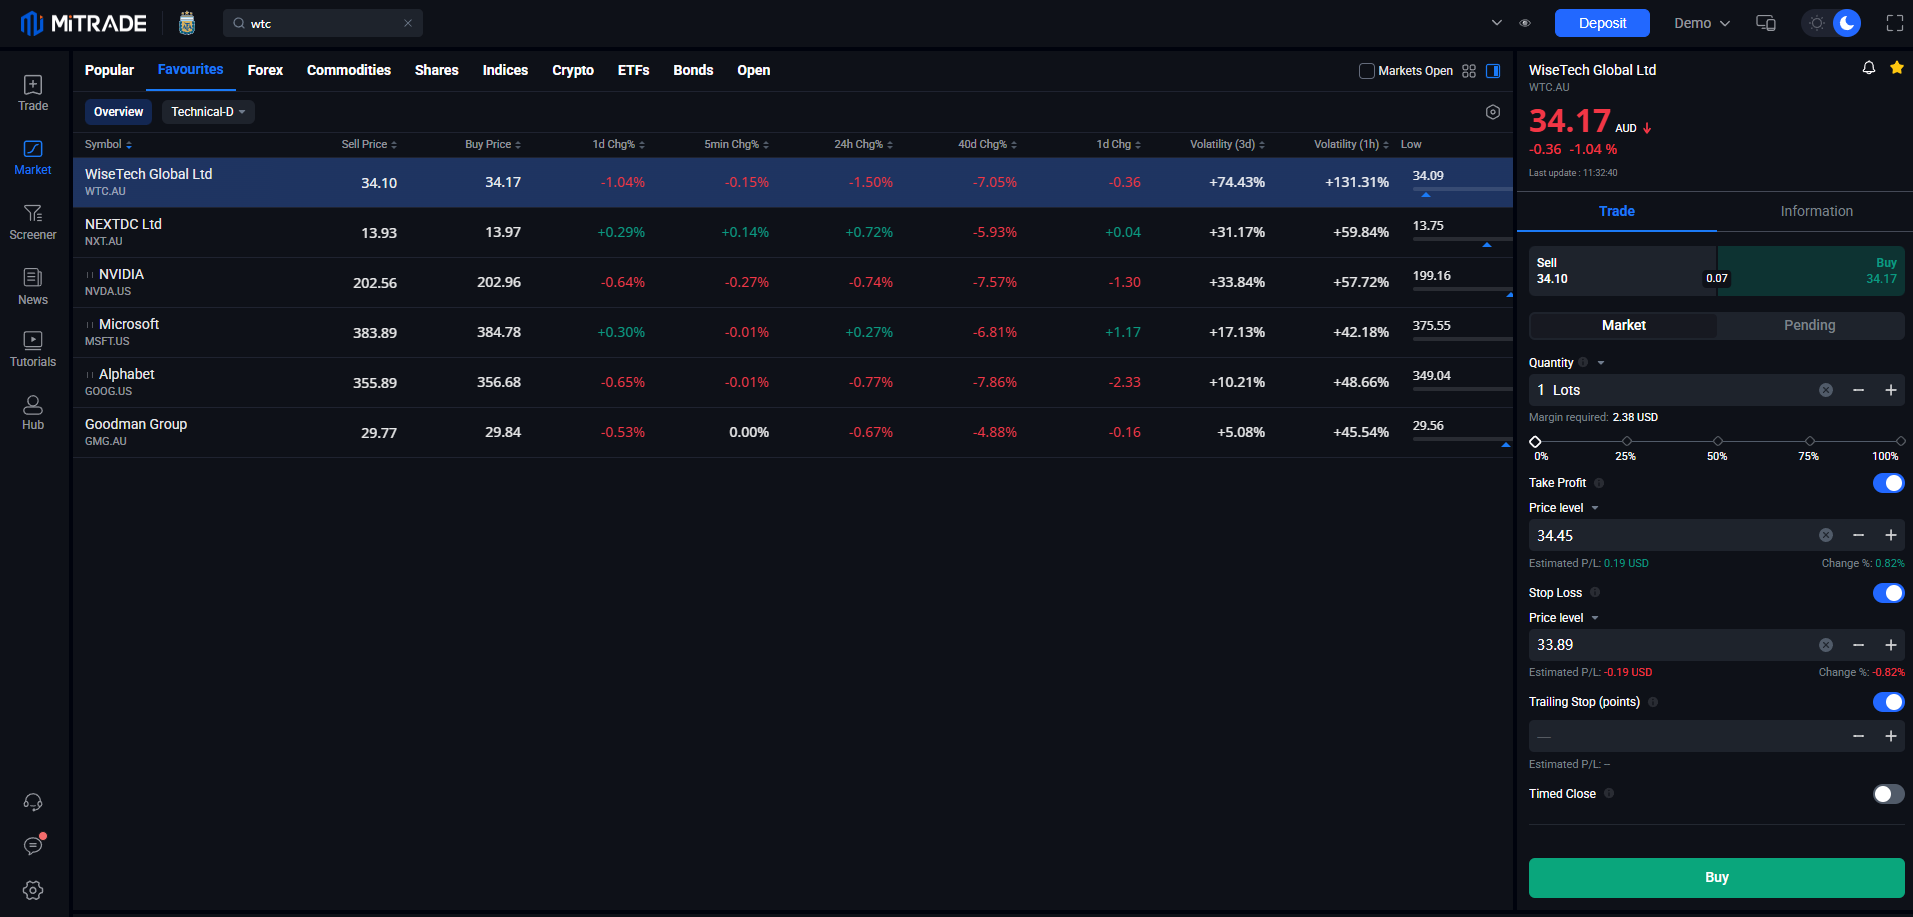The height and width of the screenshot is (917, 1913).
Task: Switch to the Popular tab
Action: tap(109, 70)
